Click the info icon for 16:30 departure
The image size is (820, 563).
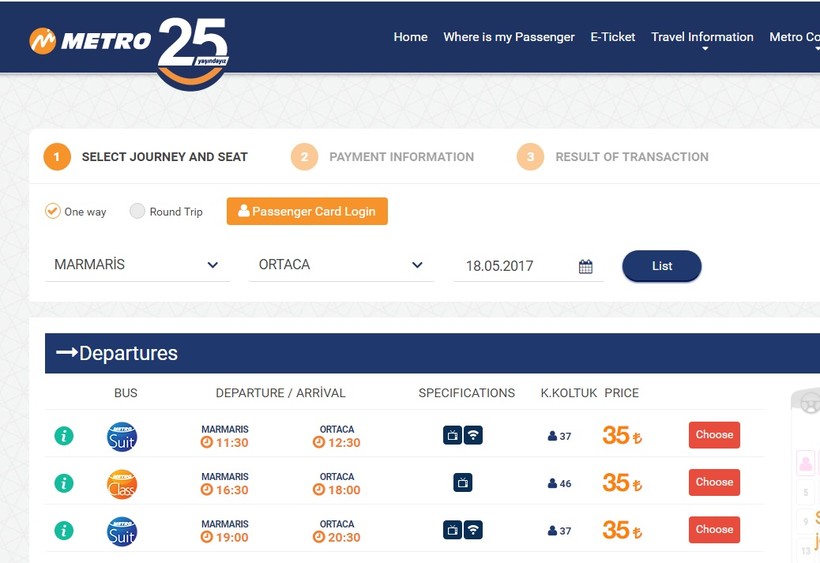(64, 483)
